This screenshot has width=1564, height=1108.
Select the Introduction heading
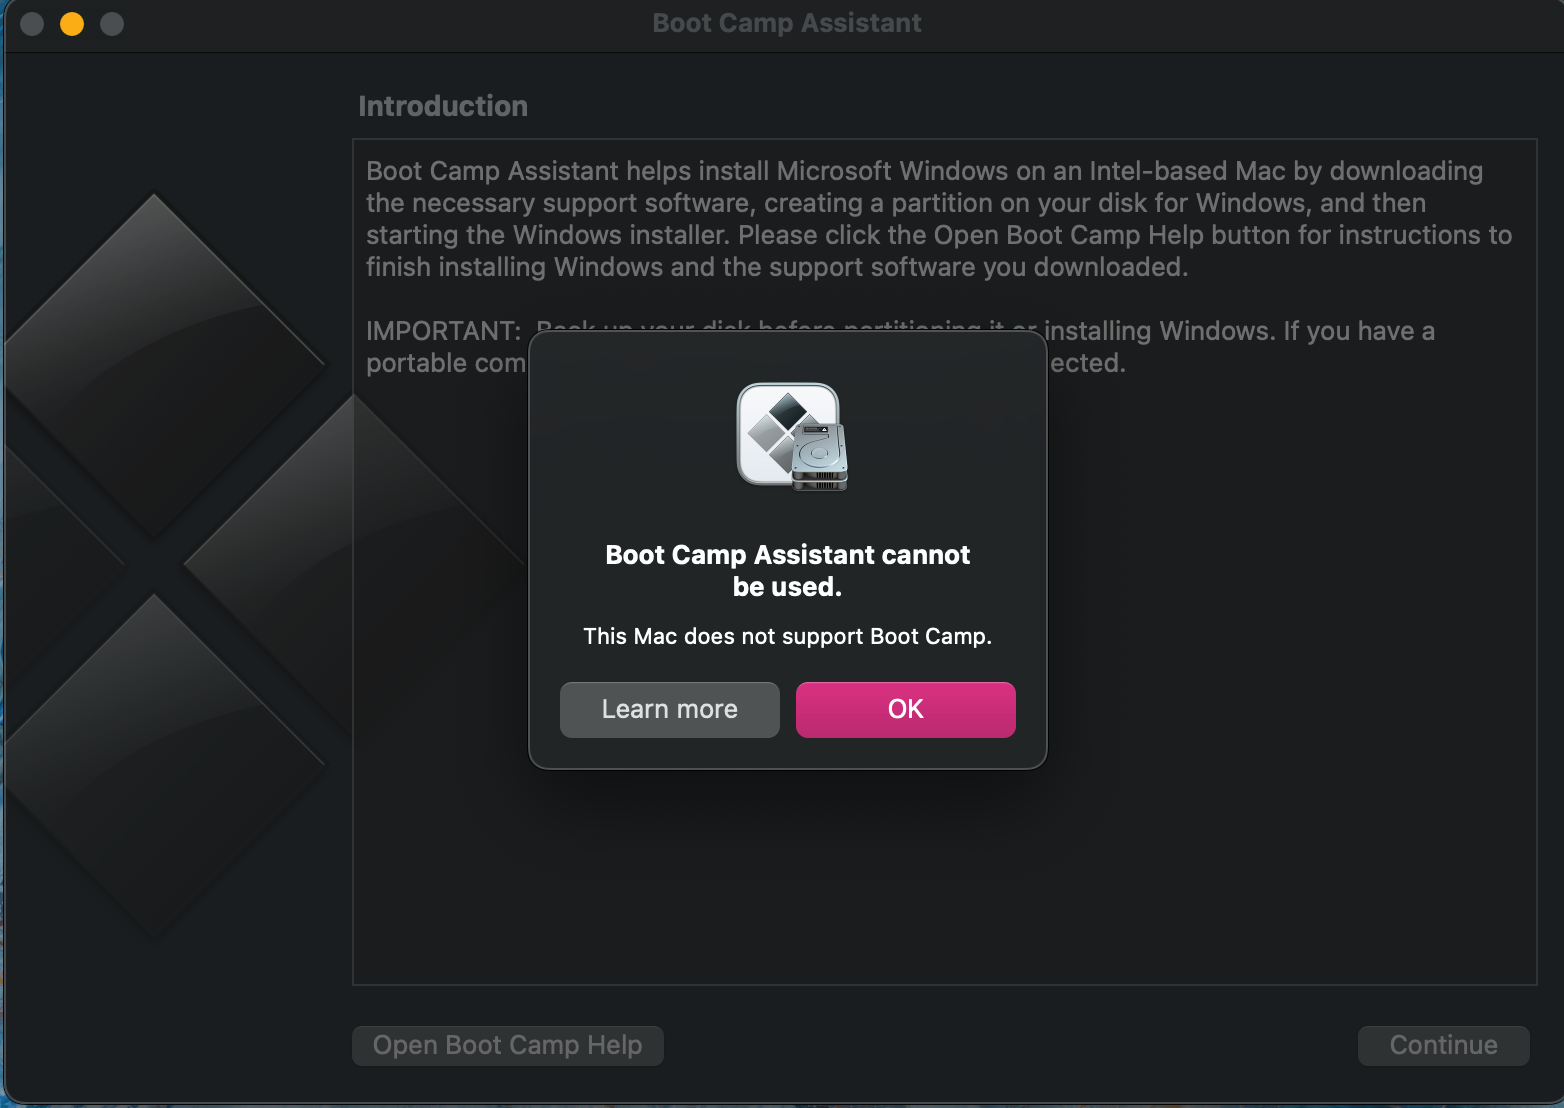coord(443,105)
